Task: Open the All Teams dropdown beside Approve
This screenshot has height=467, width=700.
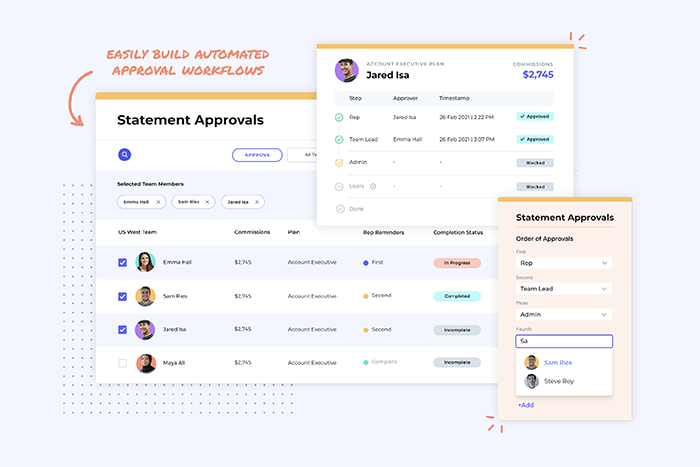Action: (x=302, y=155)
